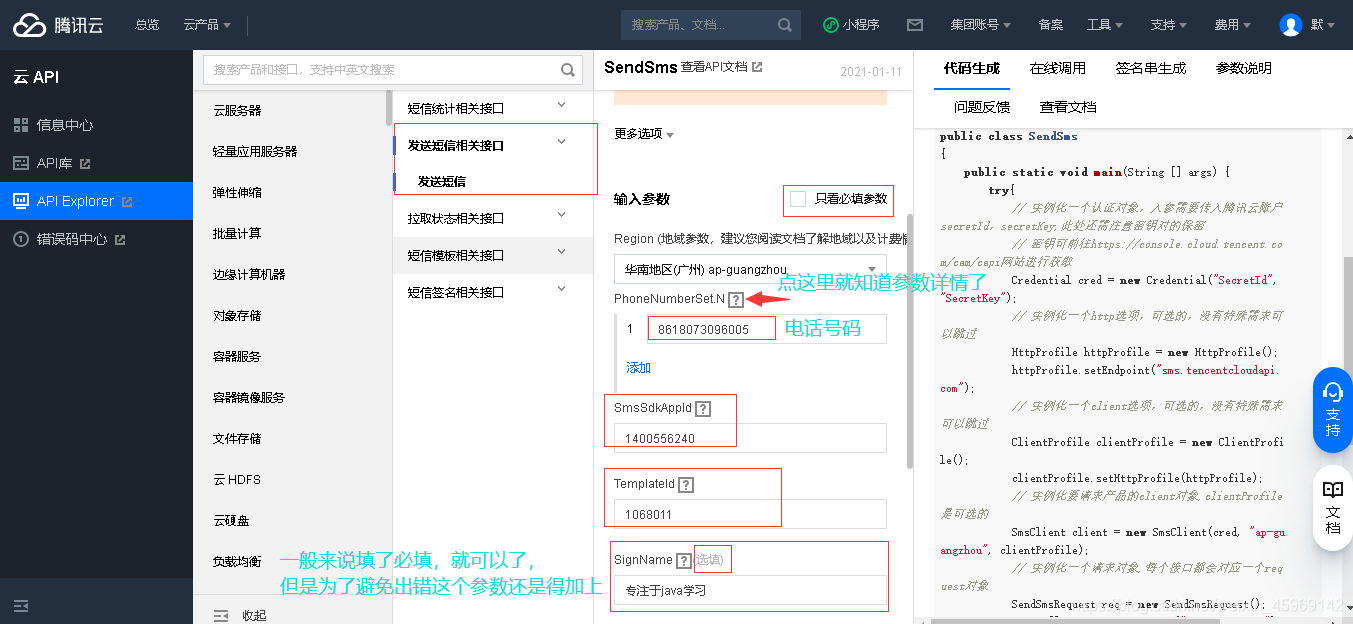Open the mini program (小程序) icon

831,25
